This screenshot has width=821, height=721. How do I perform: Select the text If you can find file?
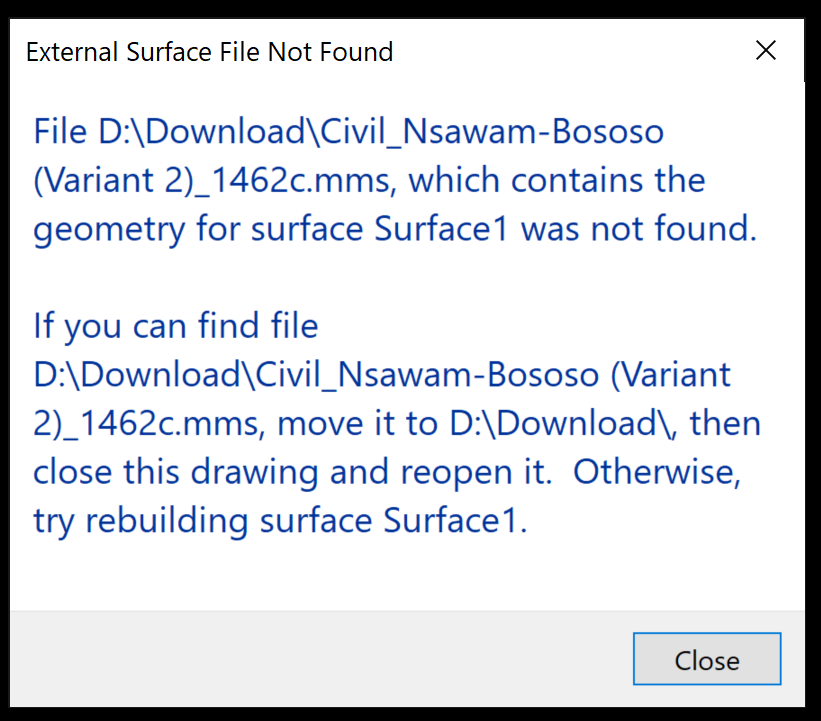pyautogui.click(x=175, y=325)
